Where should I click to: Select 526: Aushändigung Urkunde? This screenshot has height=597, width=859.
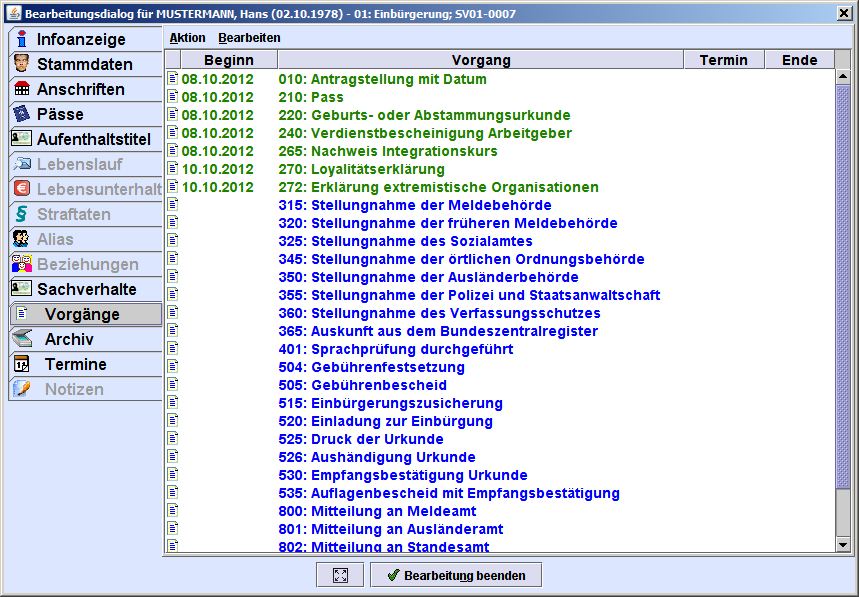pyautogui.click(x=377, y=457)
